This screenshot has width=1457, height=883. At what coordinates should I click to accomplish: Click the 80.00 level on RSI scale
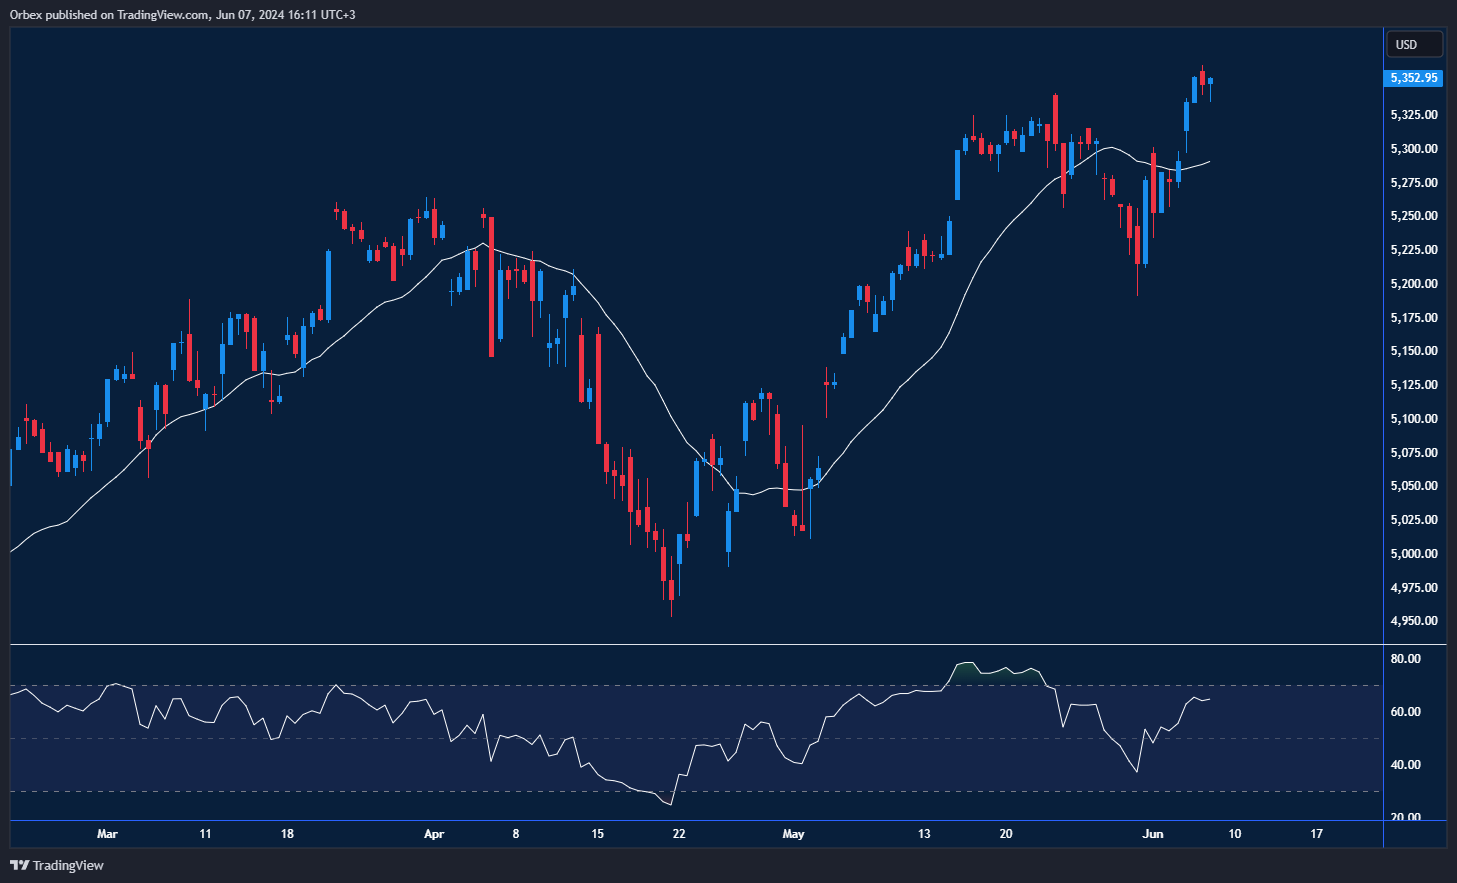(1405, 659)
